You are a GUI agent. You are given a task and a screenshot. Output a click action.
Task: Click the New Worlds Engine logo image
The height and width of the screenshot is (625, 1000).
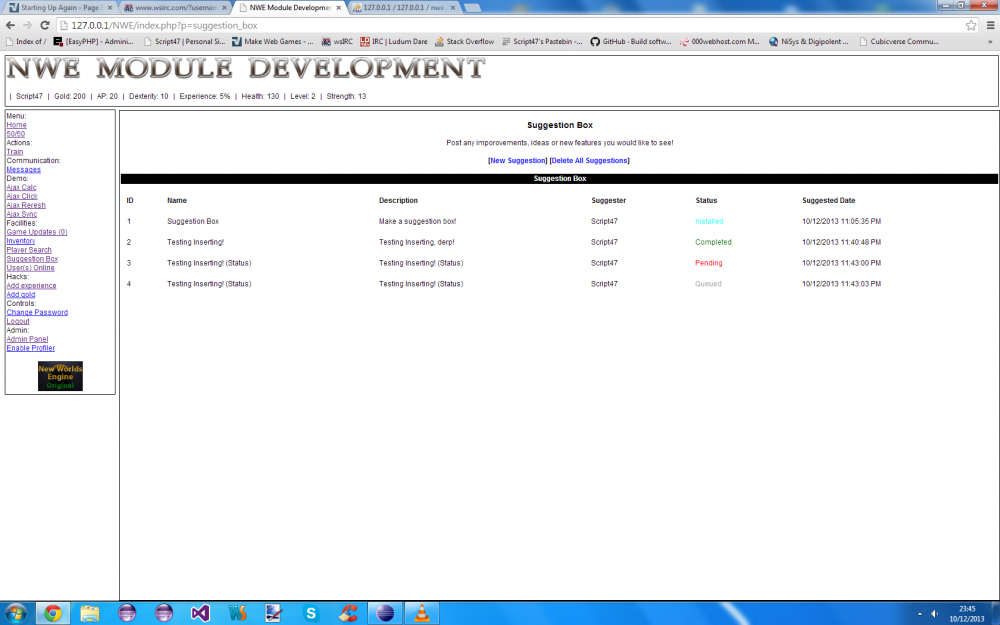click(x=60, y=376)
